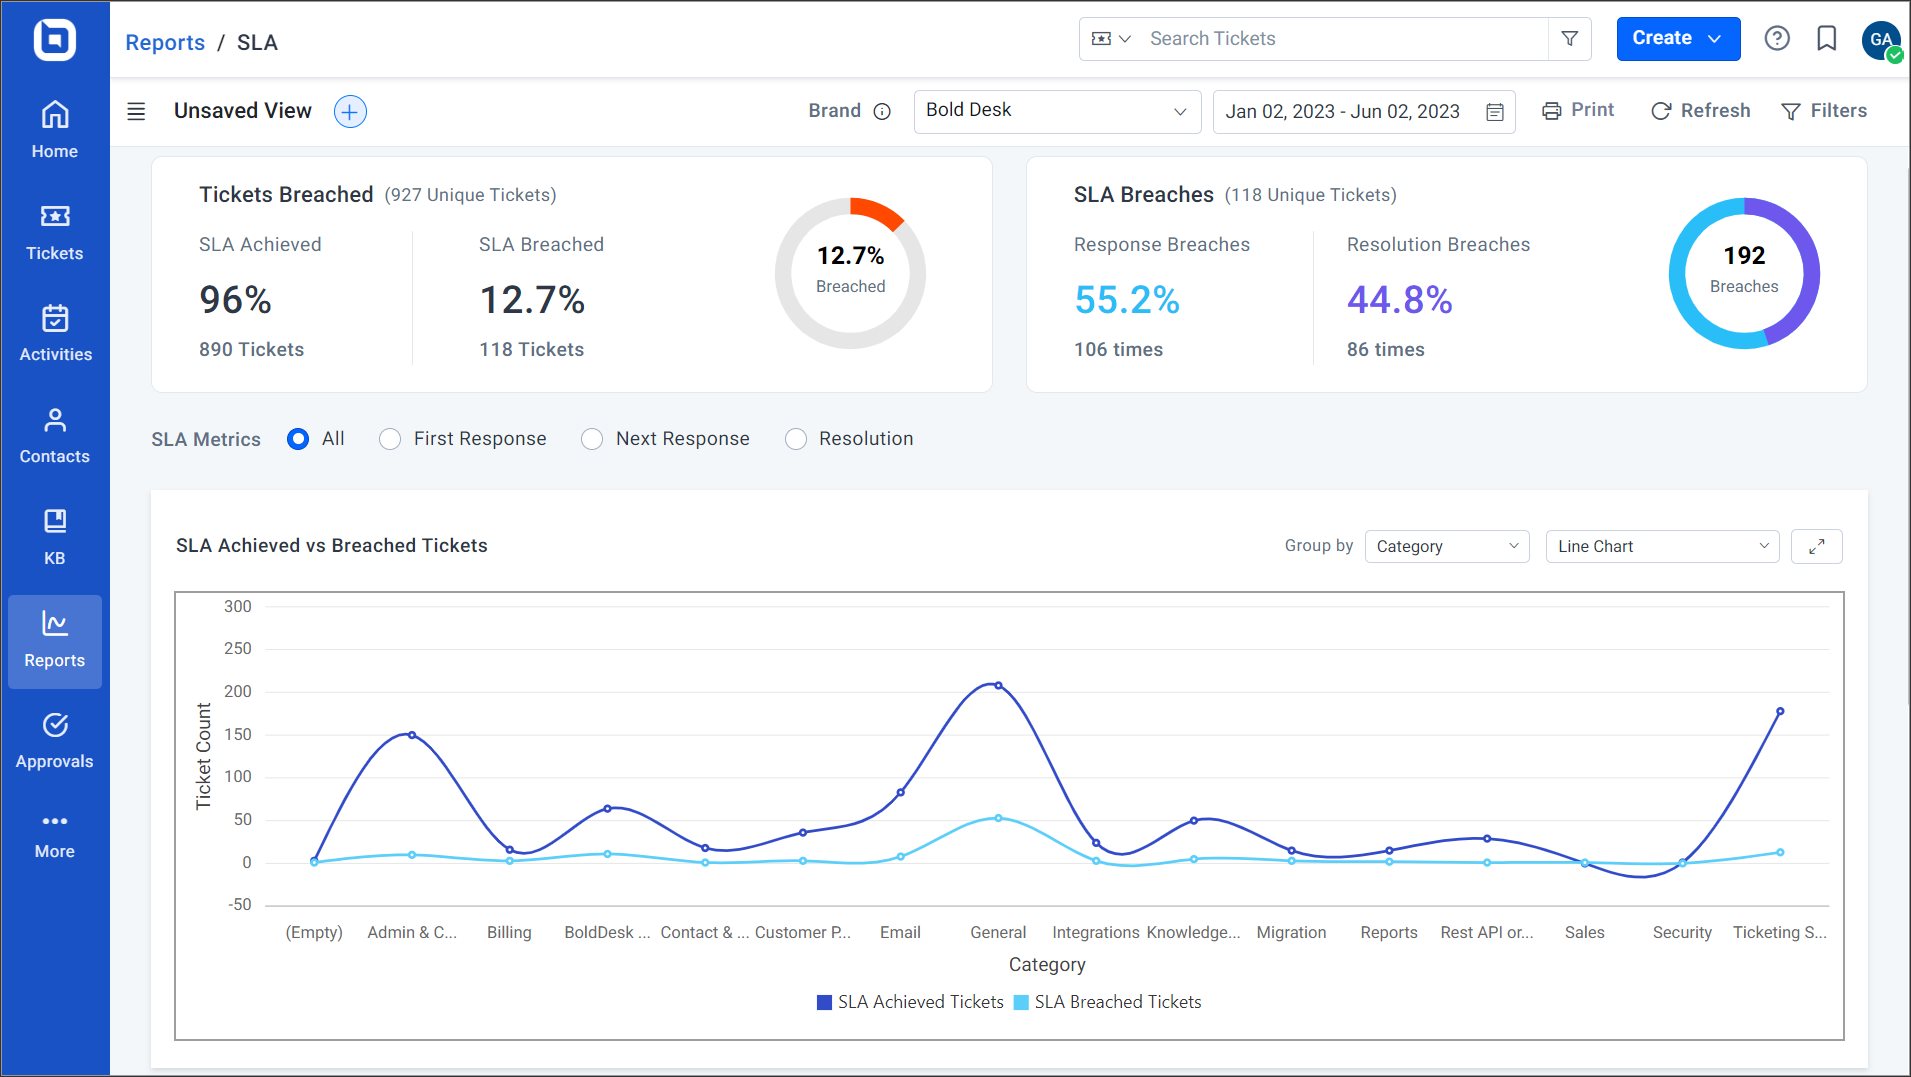Click the Email category axis label
Screen dimensions: 1911x1077
tap(900, 933)
